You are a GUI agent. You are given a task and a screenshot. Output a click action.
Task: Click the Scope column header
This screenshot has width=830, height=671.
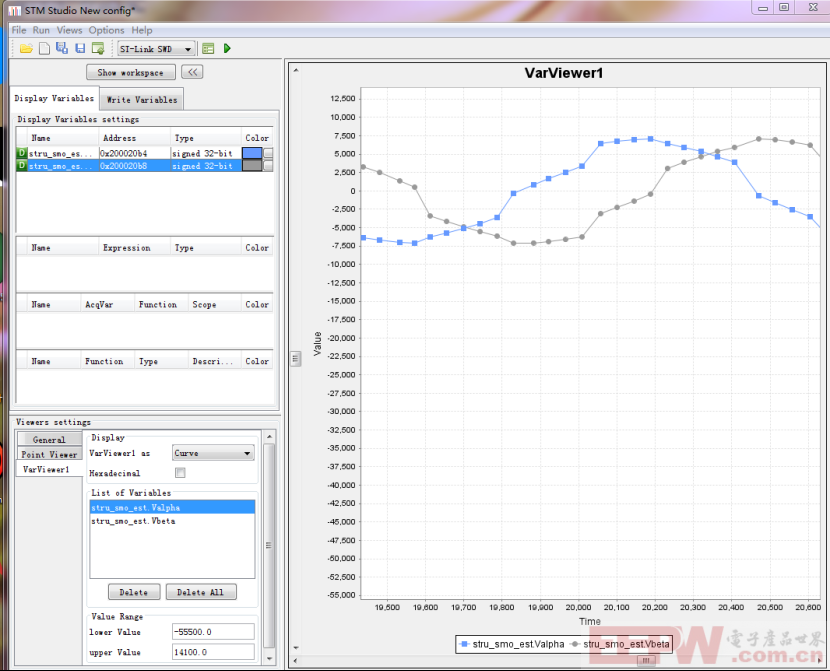[x=214, y=304]
